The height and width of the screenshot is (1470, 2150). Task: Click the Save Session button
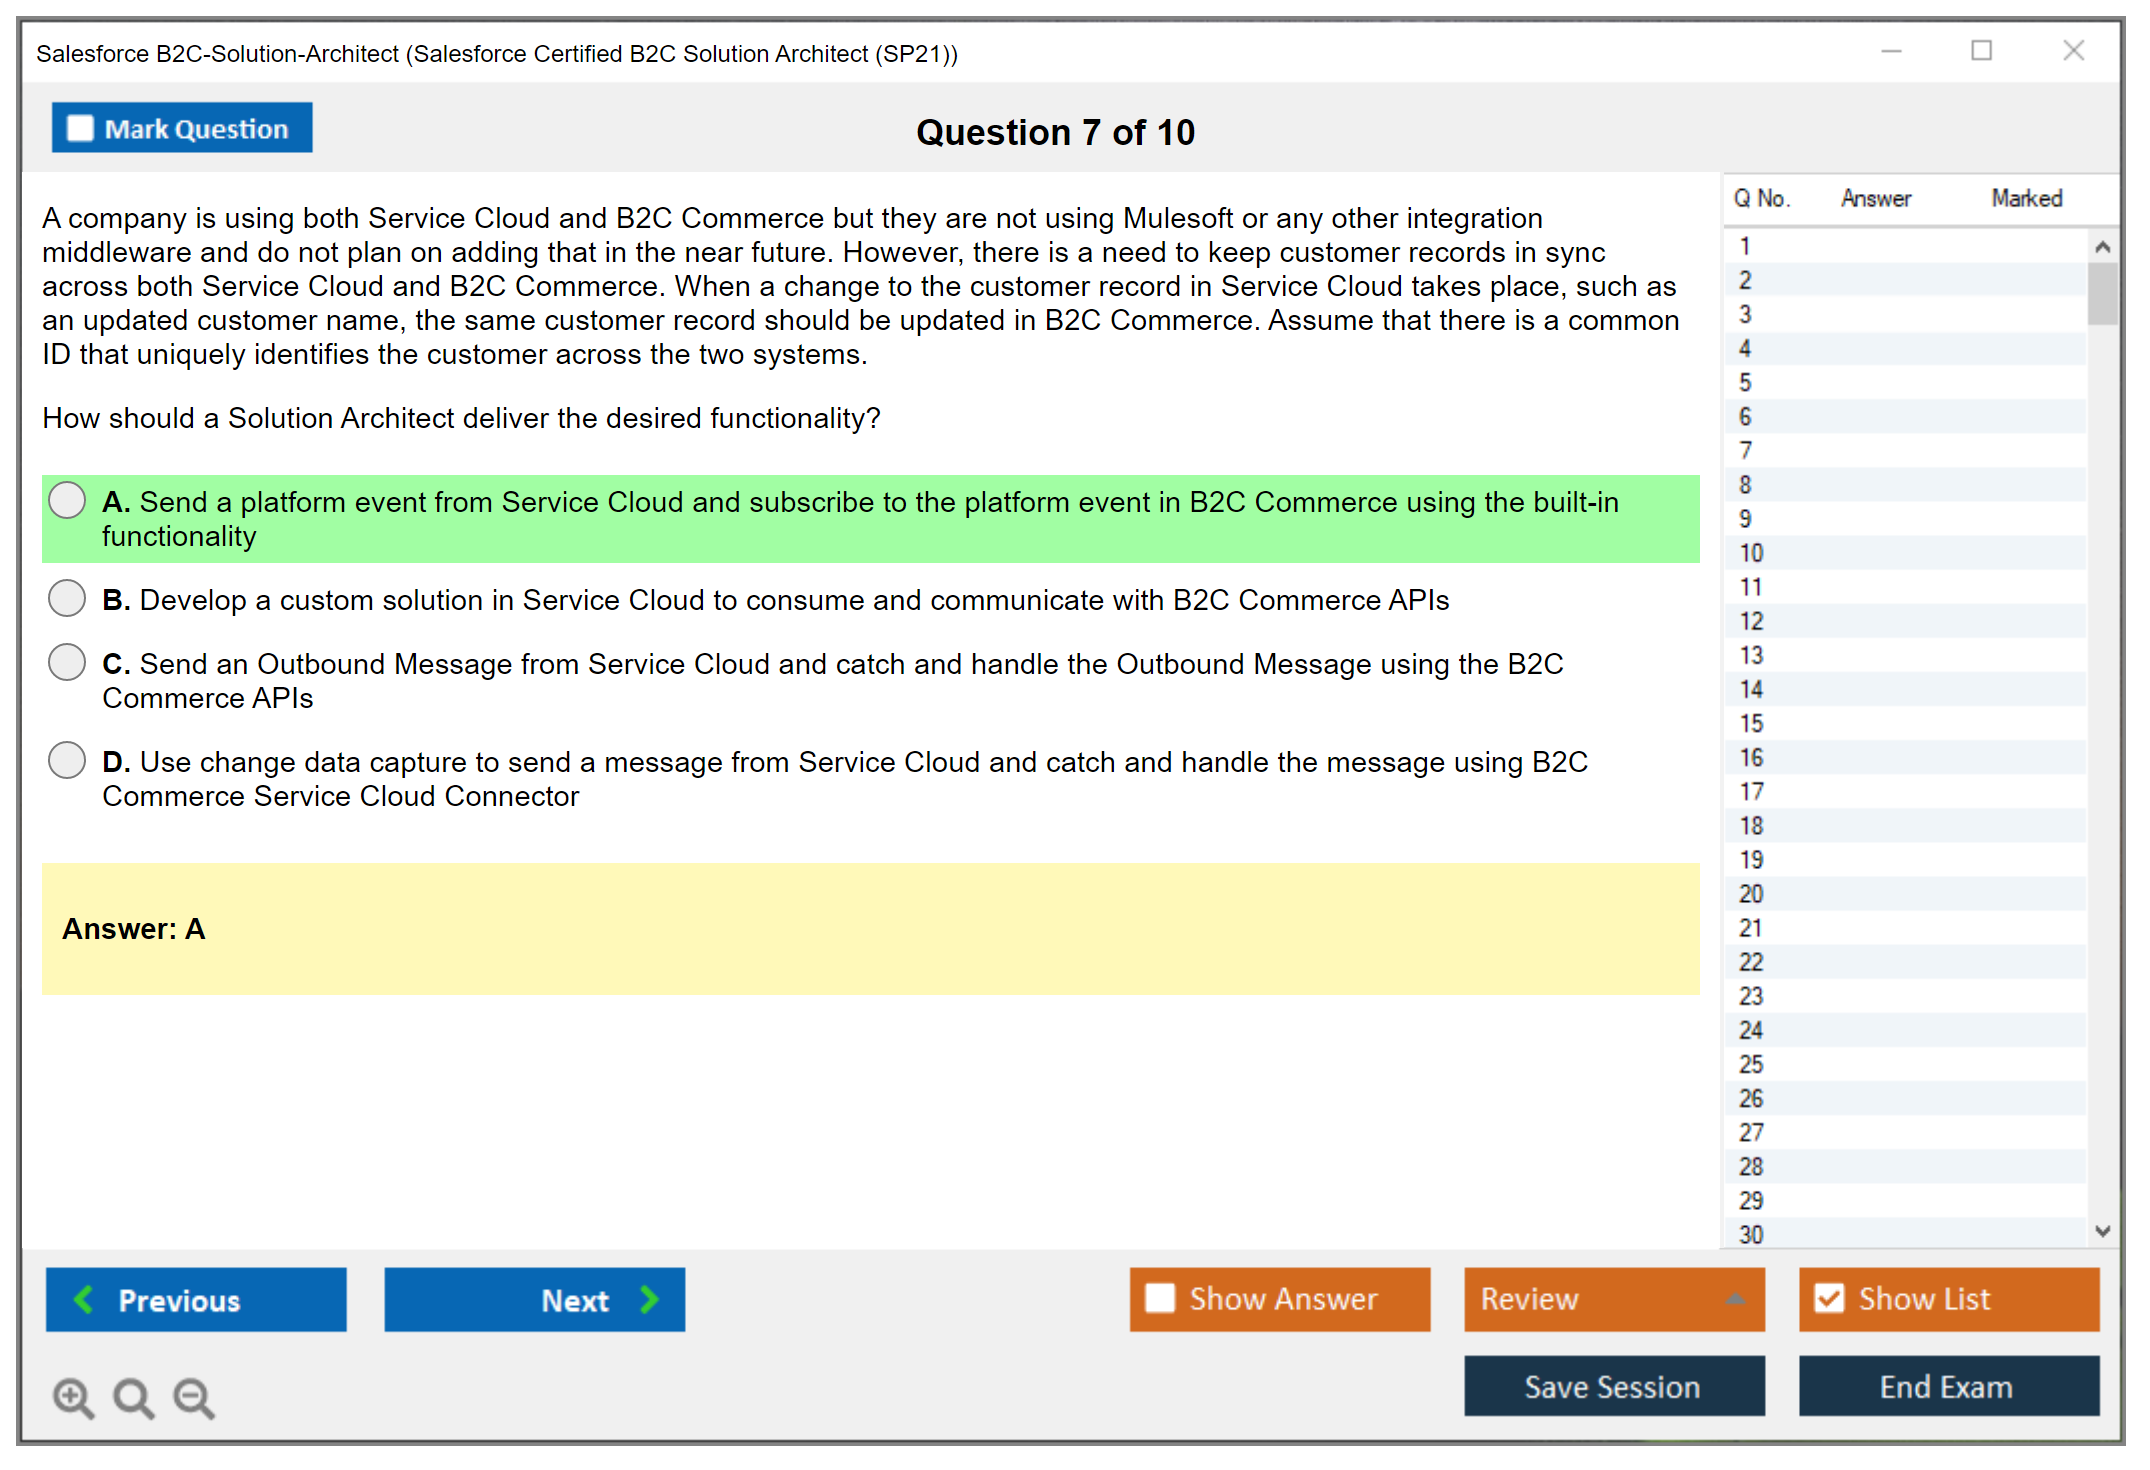1613,1386
